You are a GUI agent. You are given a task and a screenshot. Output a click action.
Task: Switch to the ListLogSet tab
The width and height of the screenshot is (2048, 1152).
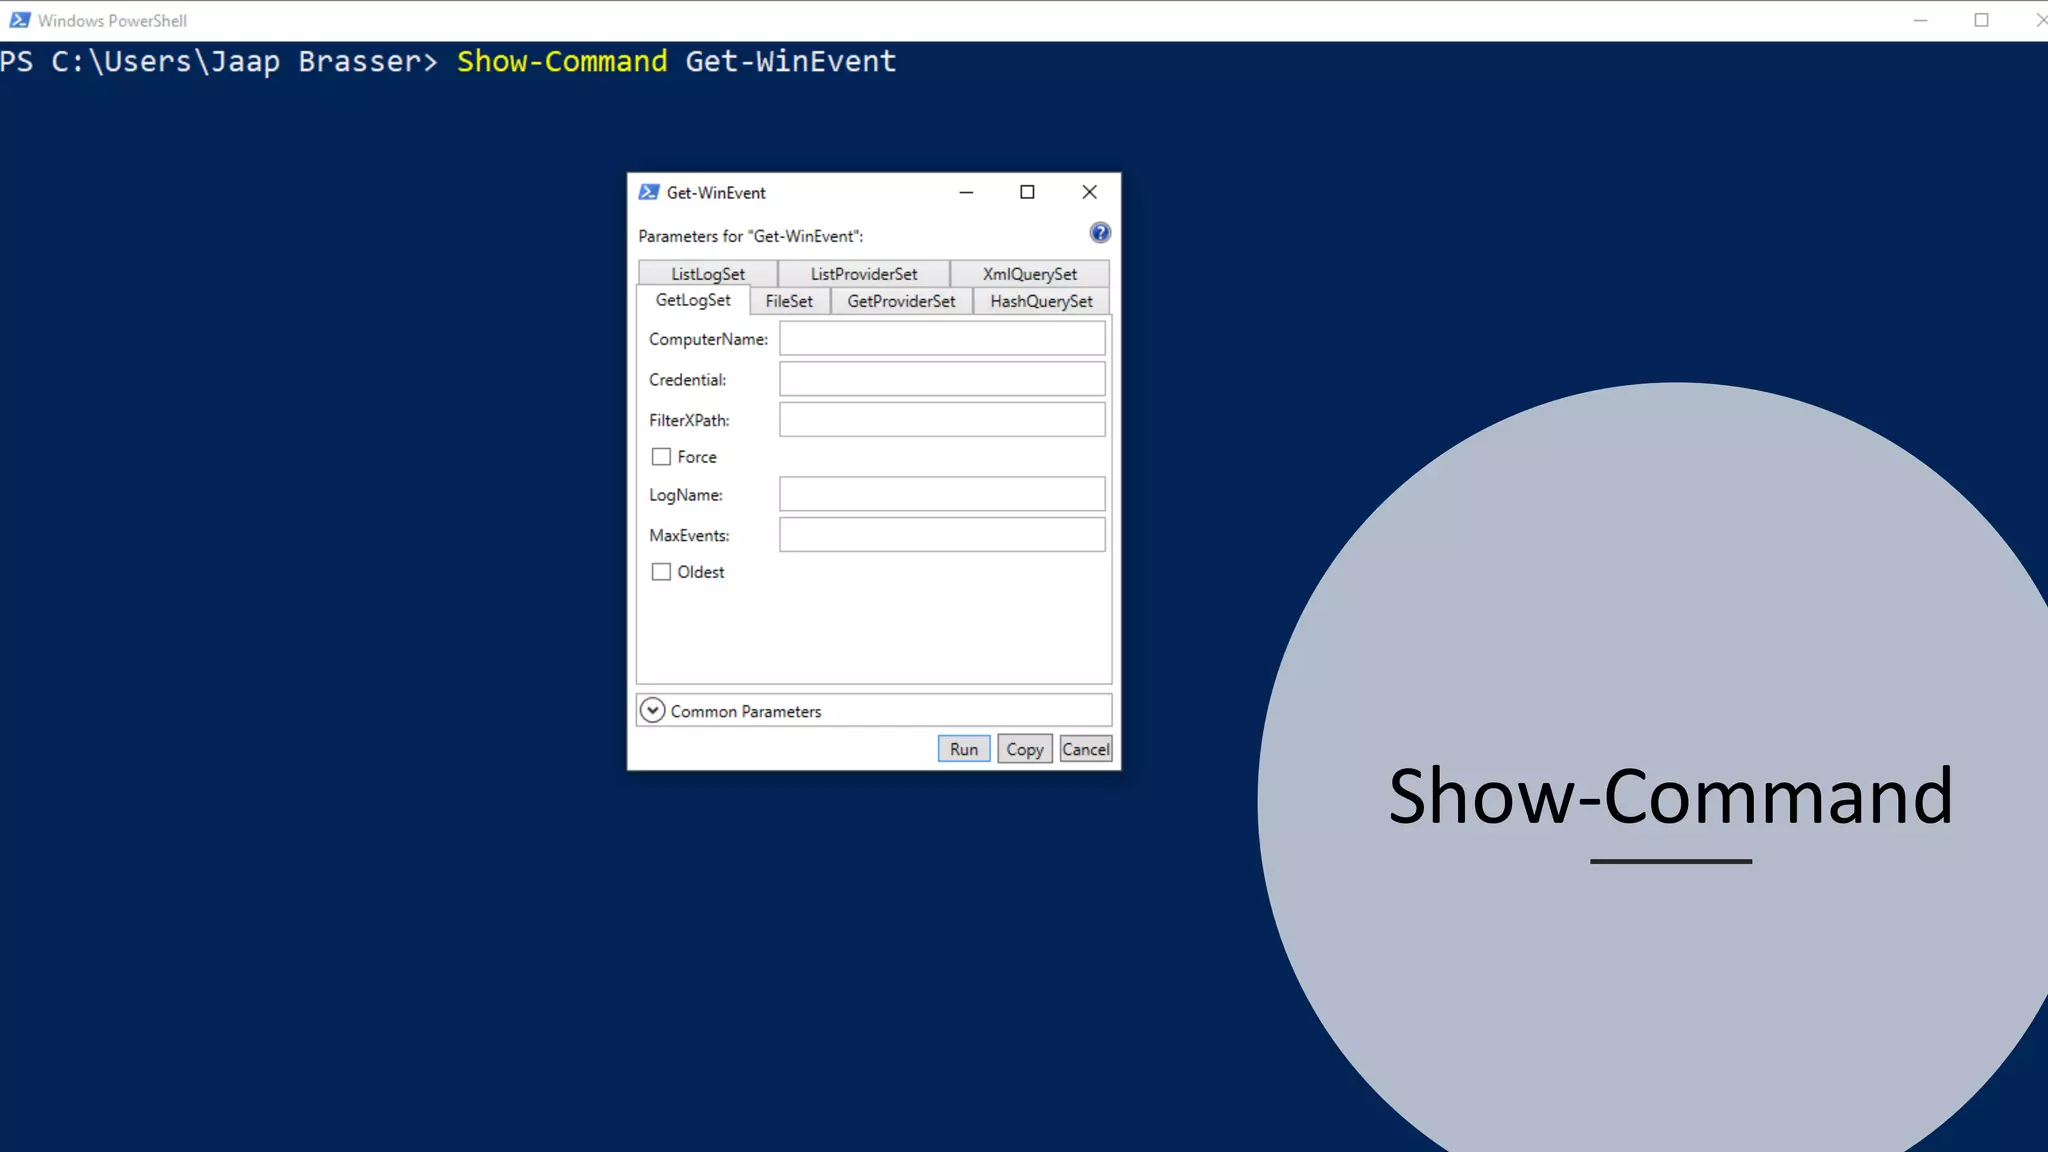pyautogui.click(x=708, y=274)
